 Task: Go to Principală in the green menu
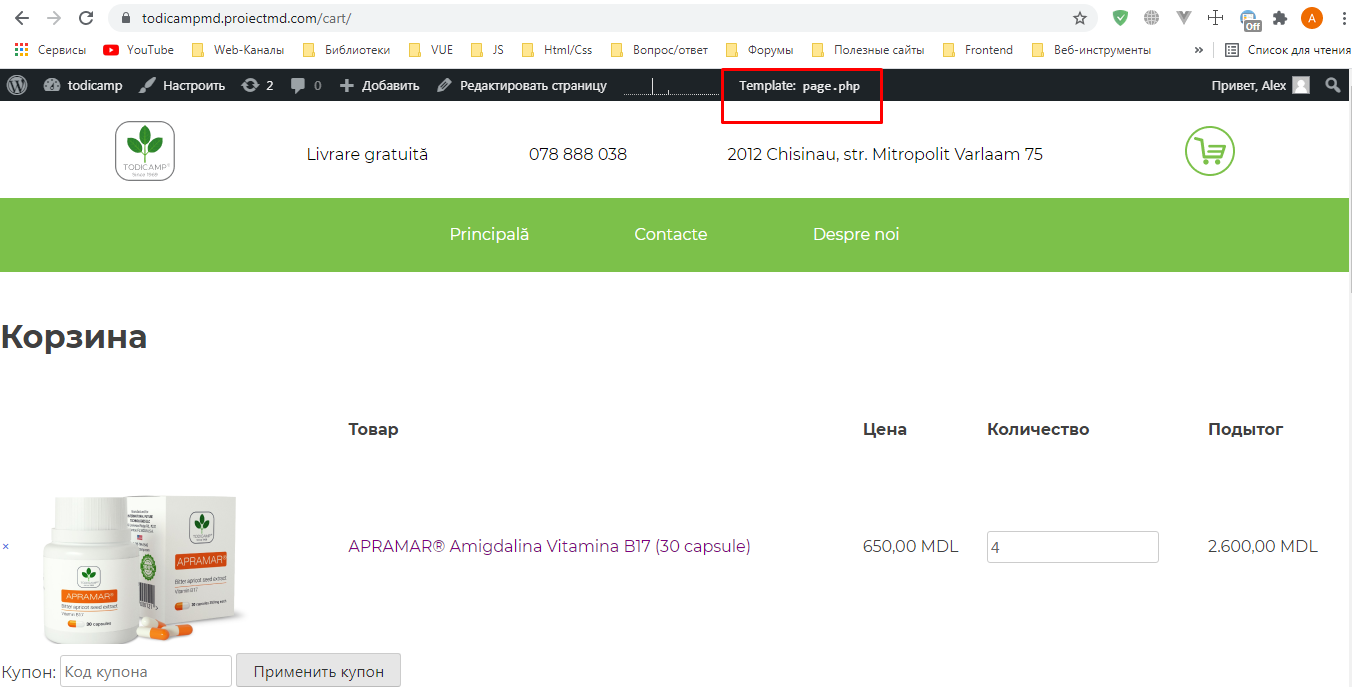coord(489,234)
